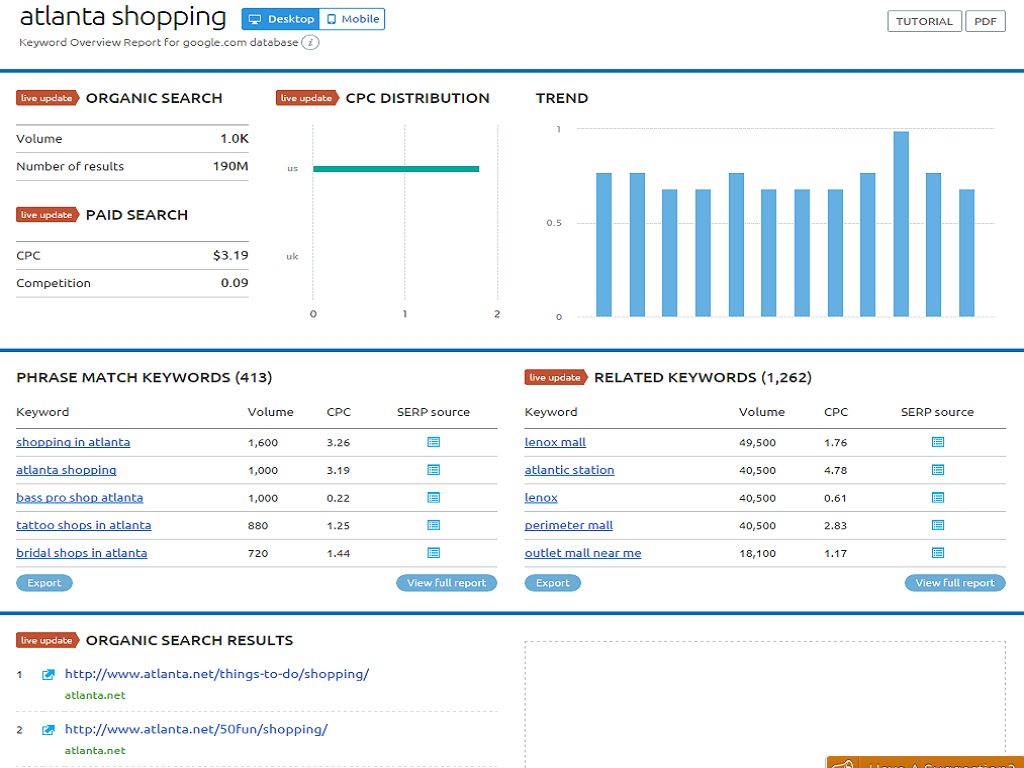Open SERP source icon for bass pro shop atlanta
The width and height of the screenshot is (1024, 768).
tap(433, 498)
